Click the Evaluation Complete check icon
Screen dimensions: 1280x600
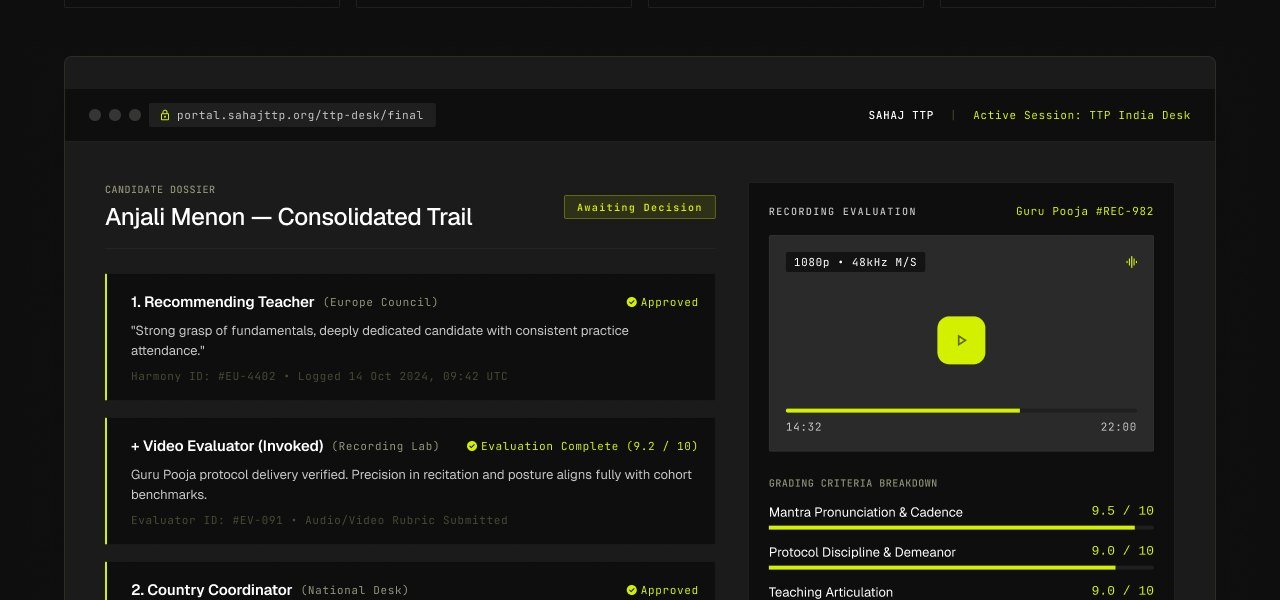pos(472,446)
